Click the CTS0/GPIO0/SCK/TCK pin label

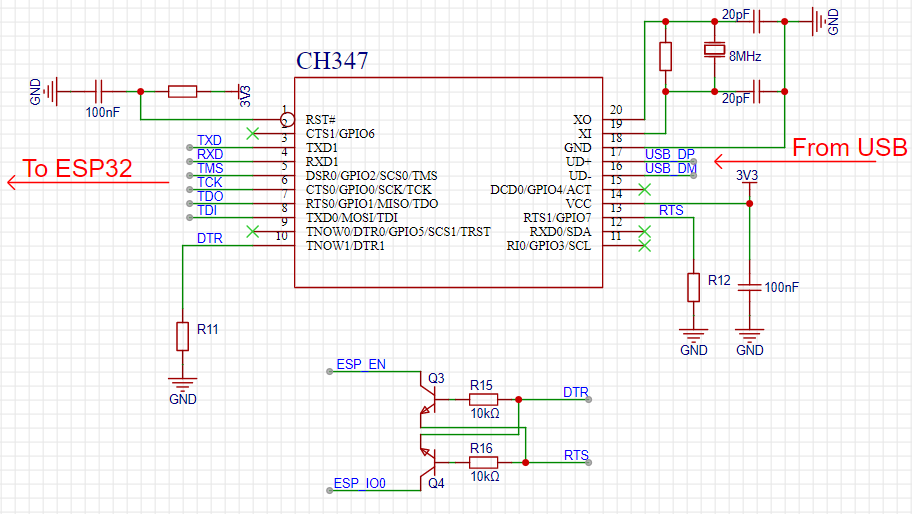(369, 190)
